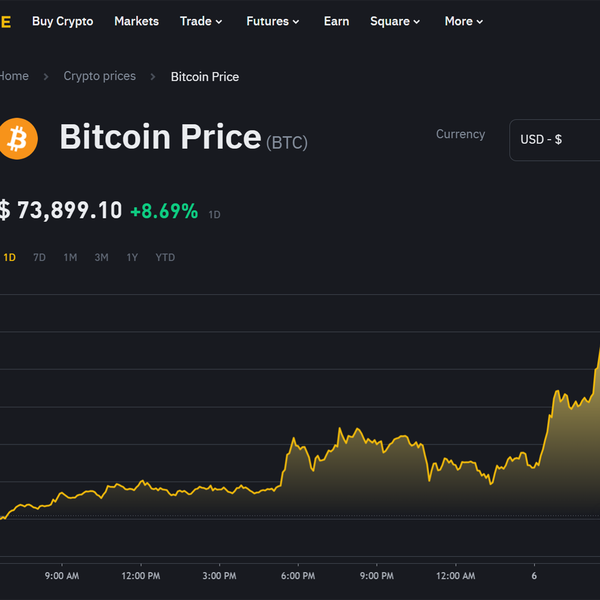The image size is (600, 600).
Task: Expand the More dropdown menu
Action: click(464, 21)
